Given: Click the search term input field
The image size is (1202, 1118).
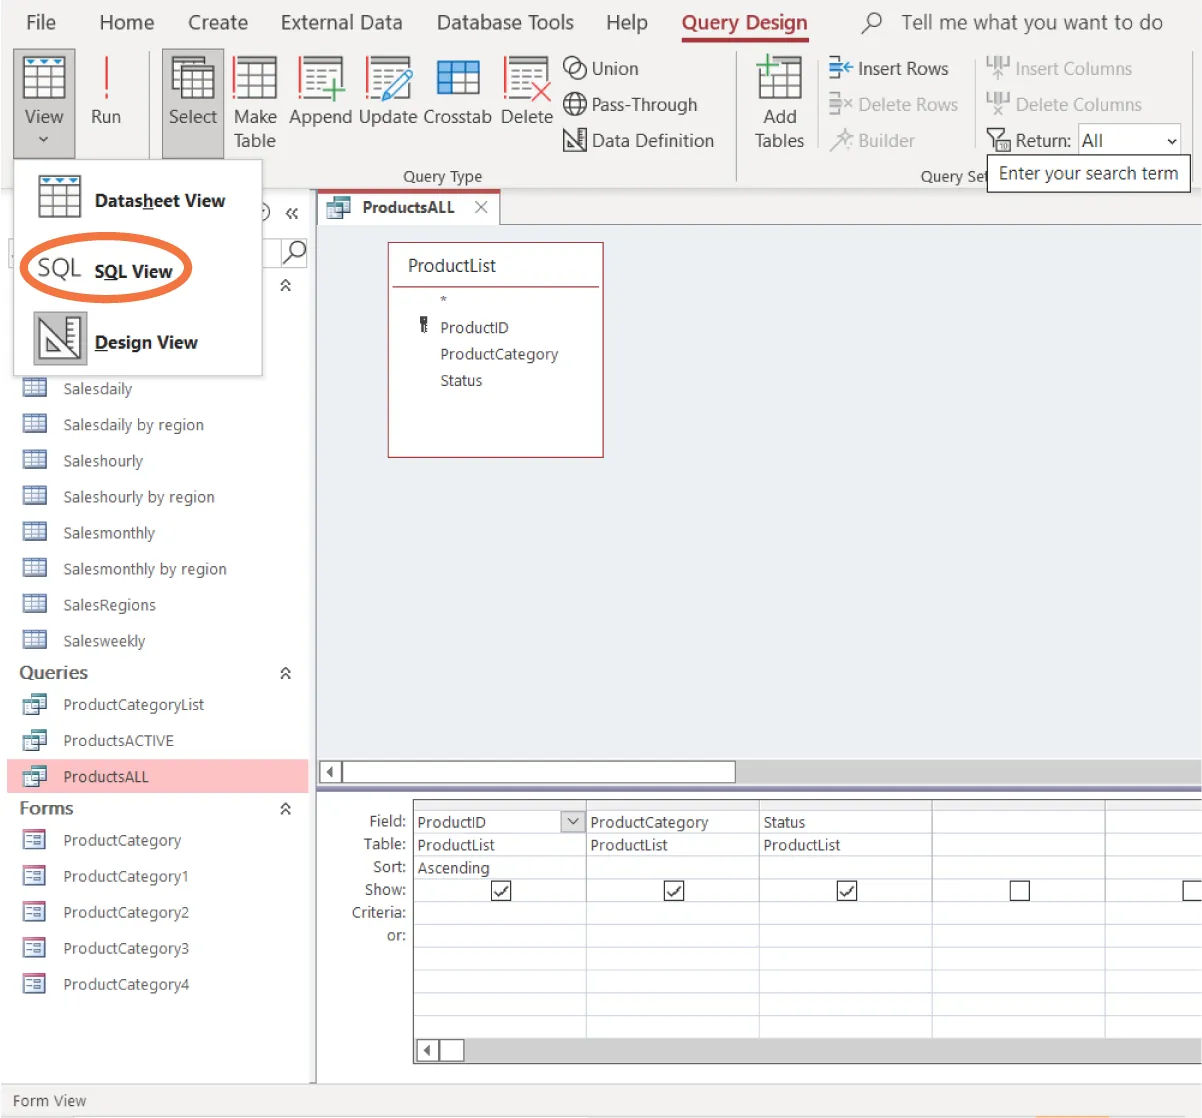Looking at the screenshot, I should (1088, 173).
